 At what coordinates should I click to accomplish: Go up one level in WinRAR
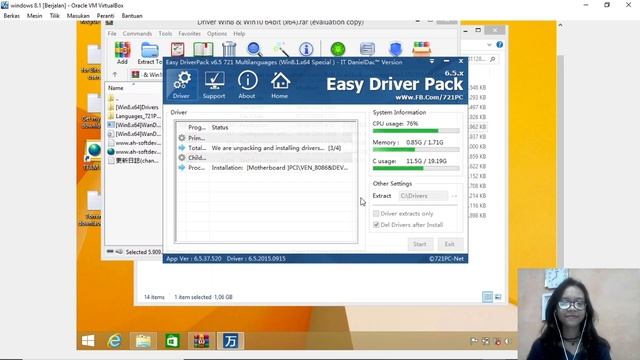coord(115,74)
